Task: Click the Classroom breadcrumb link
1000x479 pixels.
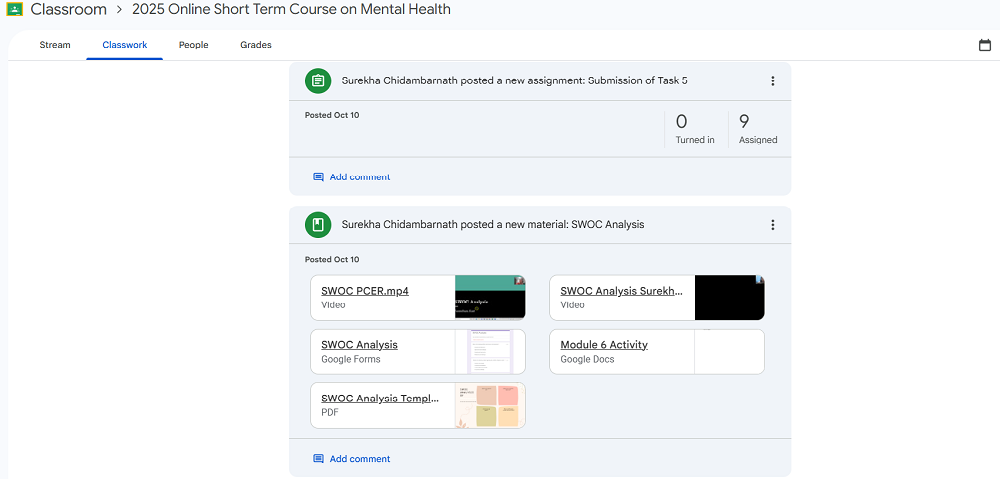Action: click(68, 10)
